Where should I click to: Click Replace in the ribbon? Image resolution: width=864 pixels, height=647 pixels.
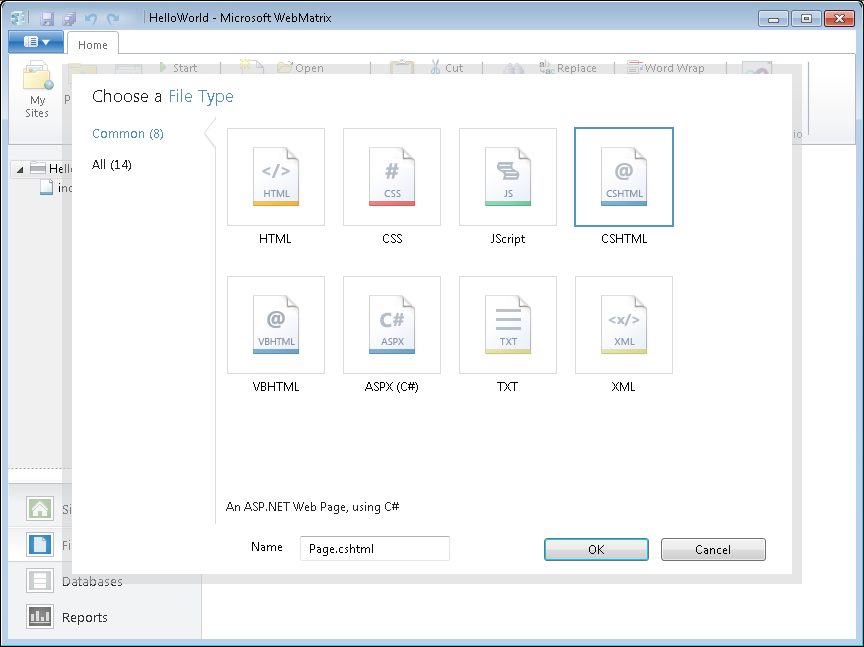click(568, 68)
